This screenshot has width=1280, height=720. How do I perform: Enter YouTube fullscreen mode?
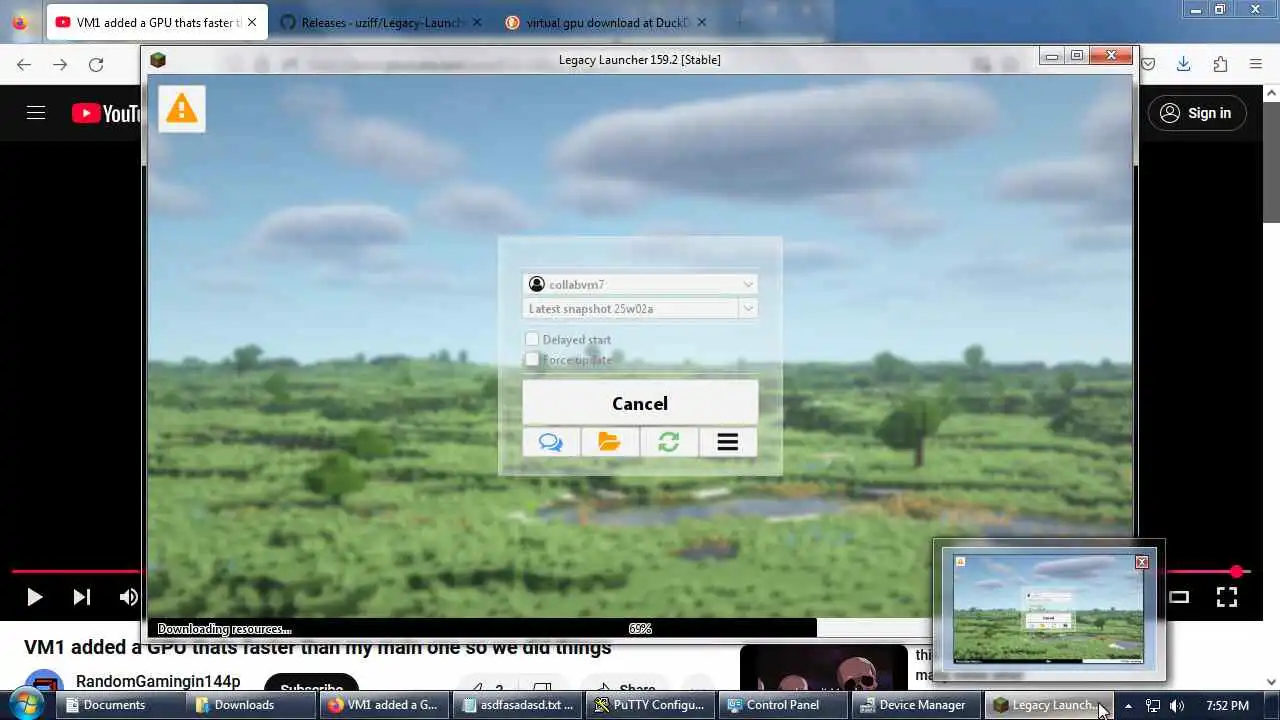[1227, 597]
